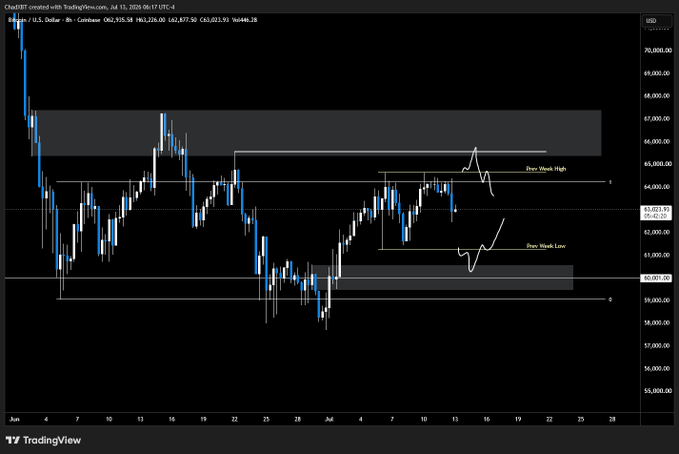
Task: Click the 'Jul' label on time axis
Action: [329, 419]
